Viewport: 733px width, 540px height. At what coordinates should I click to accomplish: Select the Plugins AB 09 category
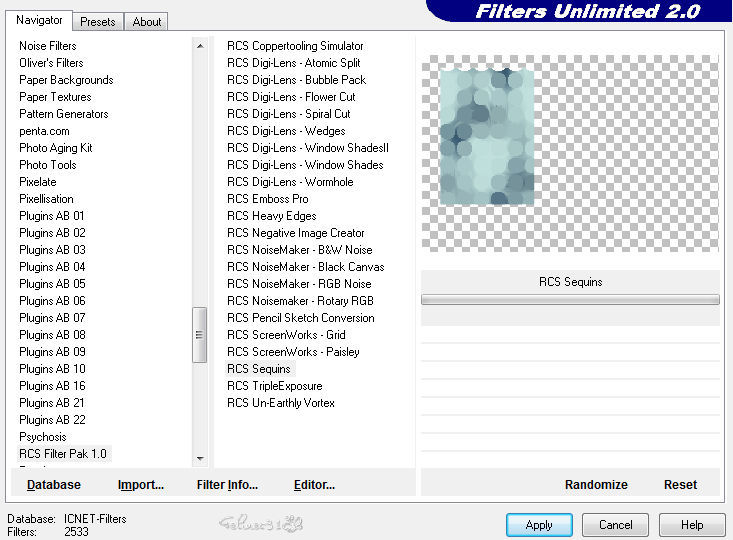point(52,352)
